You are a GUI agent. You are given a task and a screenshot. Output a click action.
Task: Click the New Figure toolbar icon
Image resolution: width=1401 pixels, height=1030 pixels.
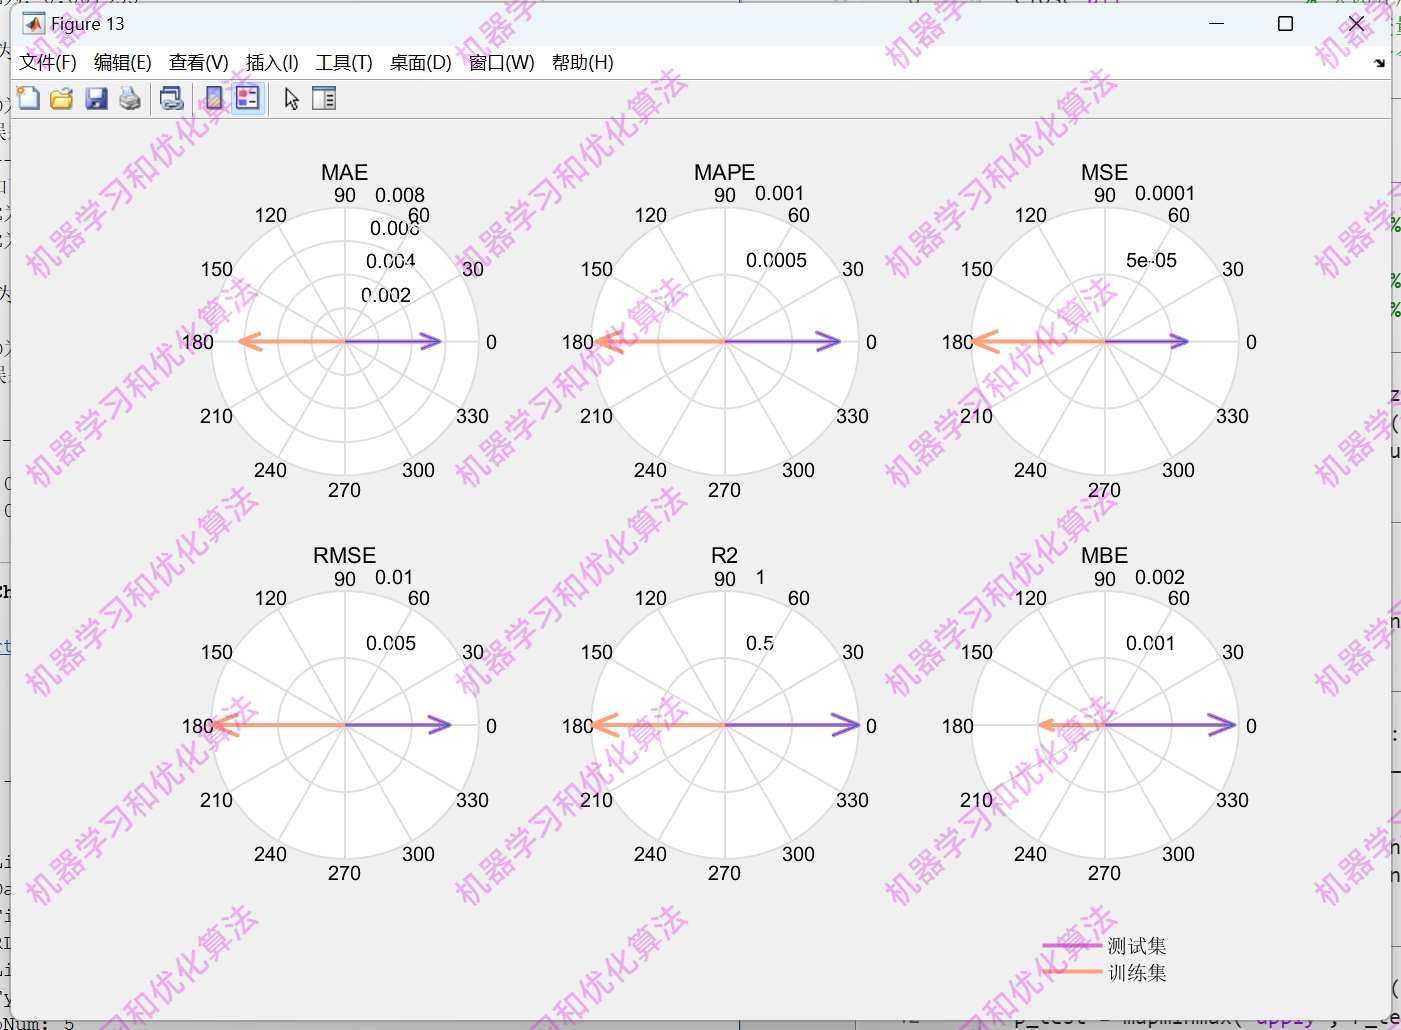pyautogui.click(x=28, y=98)
